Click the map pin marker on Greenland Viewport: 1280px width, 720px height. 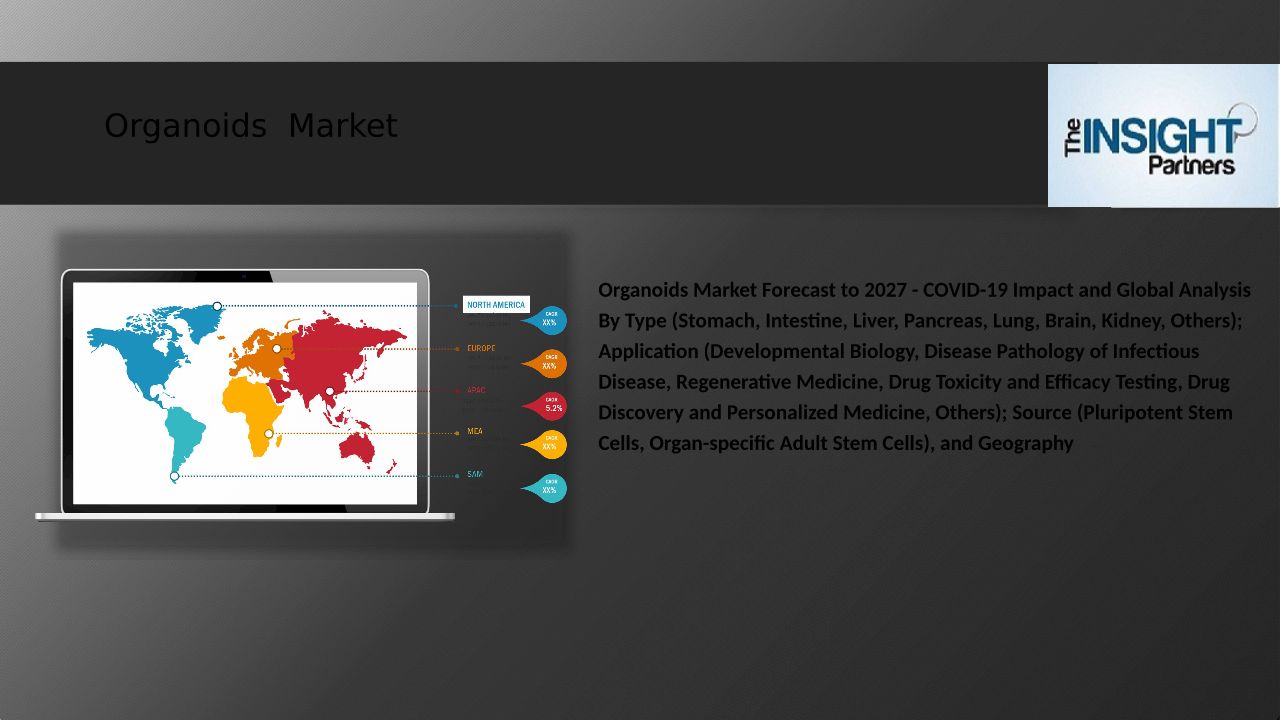tap(217, 306)
